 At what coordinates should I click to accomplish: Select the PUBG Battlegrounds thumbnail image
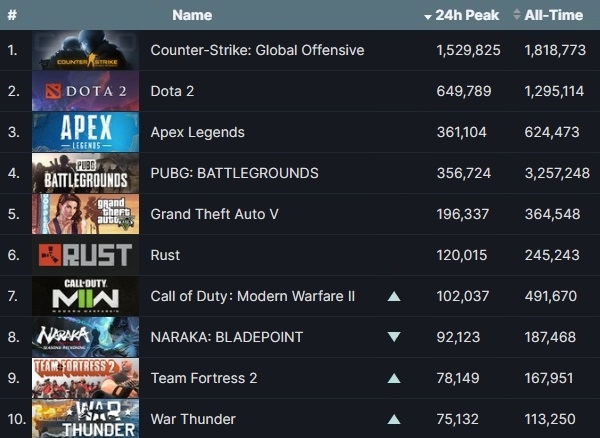[x=85, y=173]
